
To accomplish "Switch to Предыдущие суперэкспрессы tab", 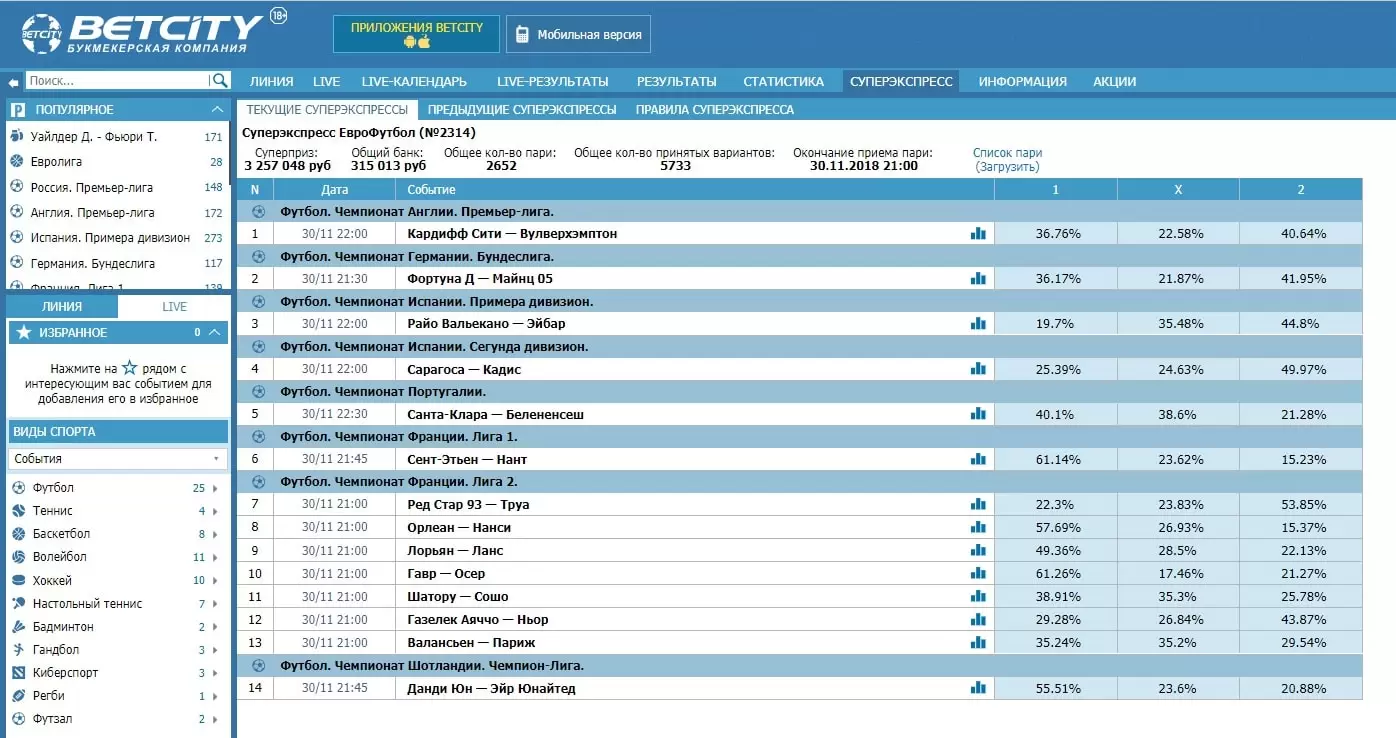I will [x=522, y=110].
